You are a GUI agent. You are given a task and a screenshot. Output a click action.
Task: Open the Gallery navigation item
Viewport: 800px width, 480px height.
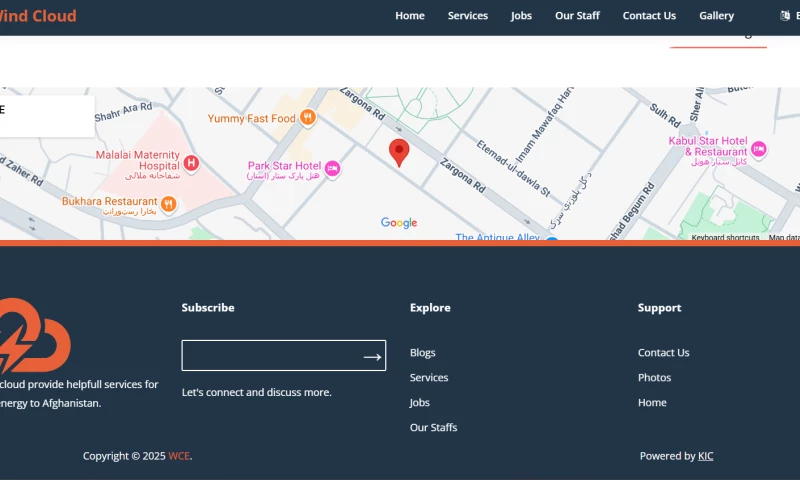point(716,16)
